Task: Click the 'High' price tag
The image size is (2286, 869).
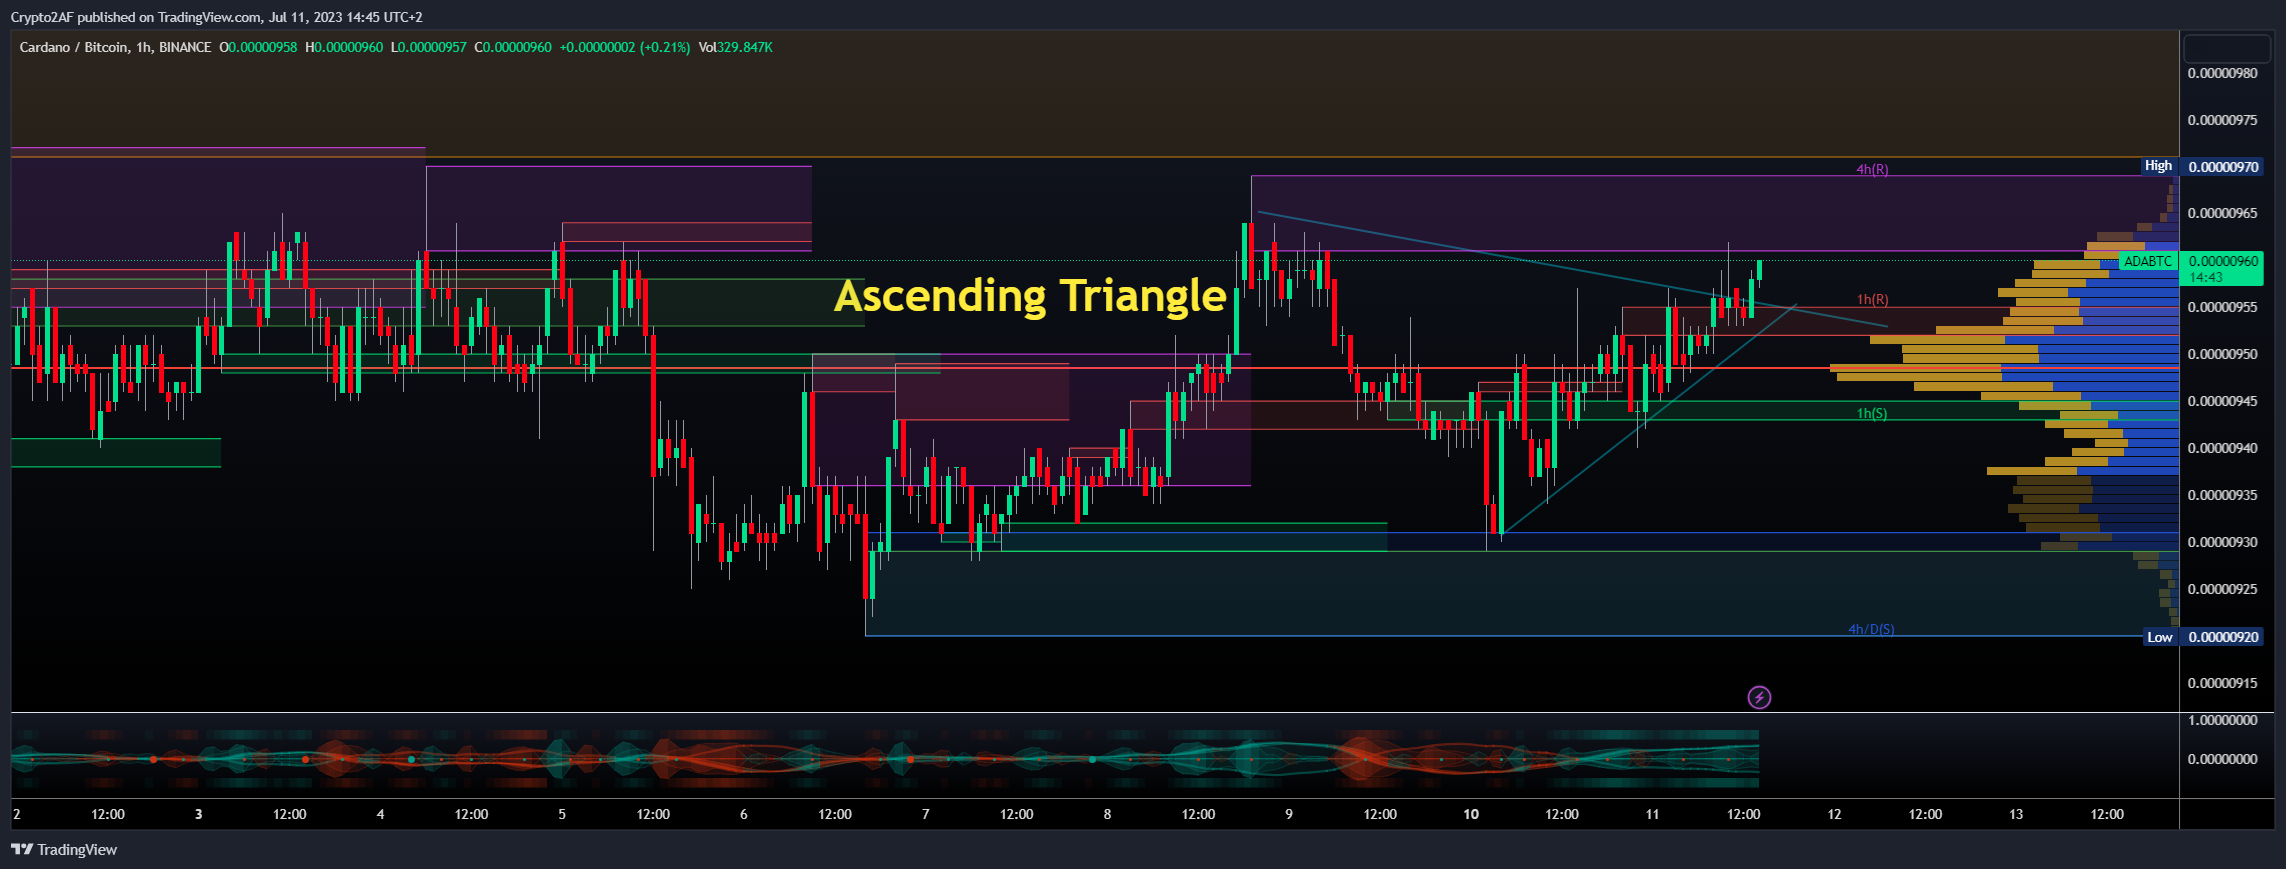Action: pyautogui.click(x=2158, y=166)
